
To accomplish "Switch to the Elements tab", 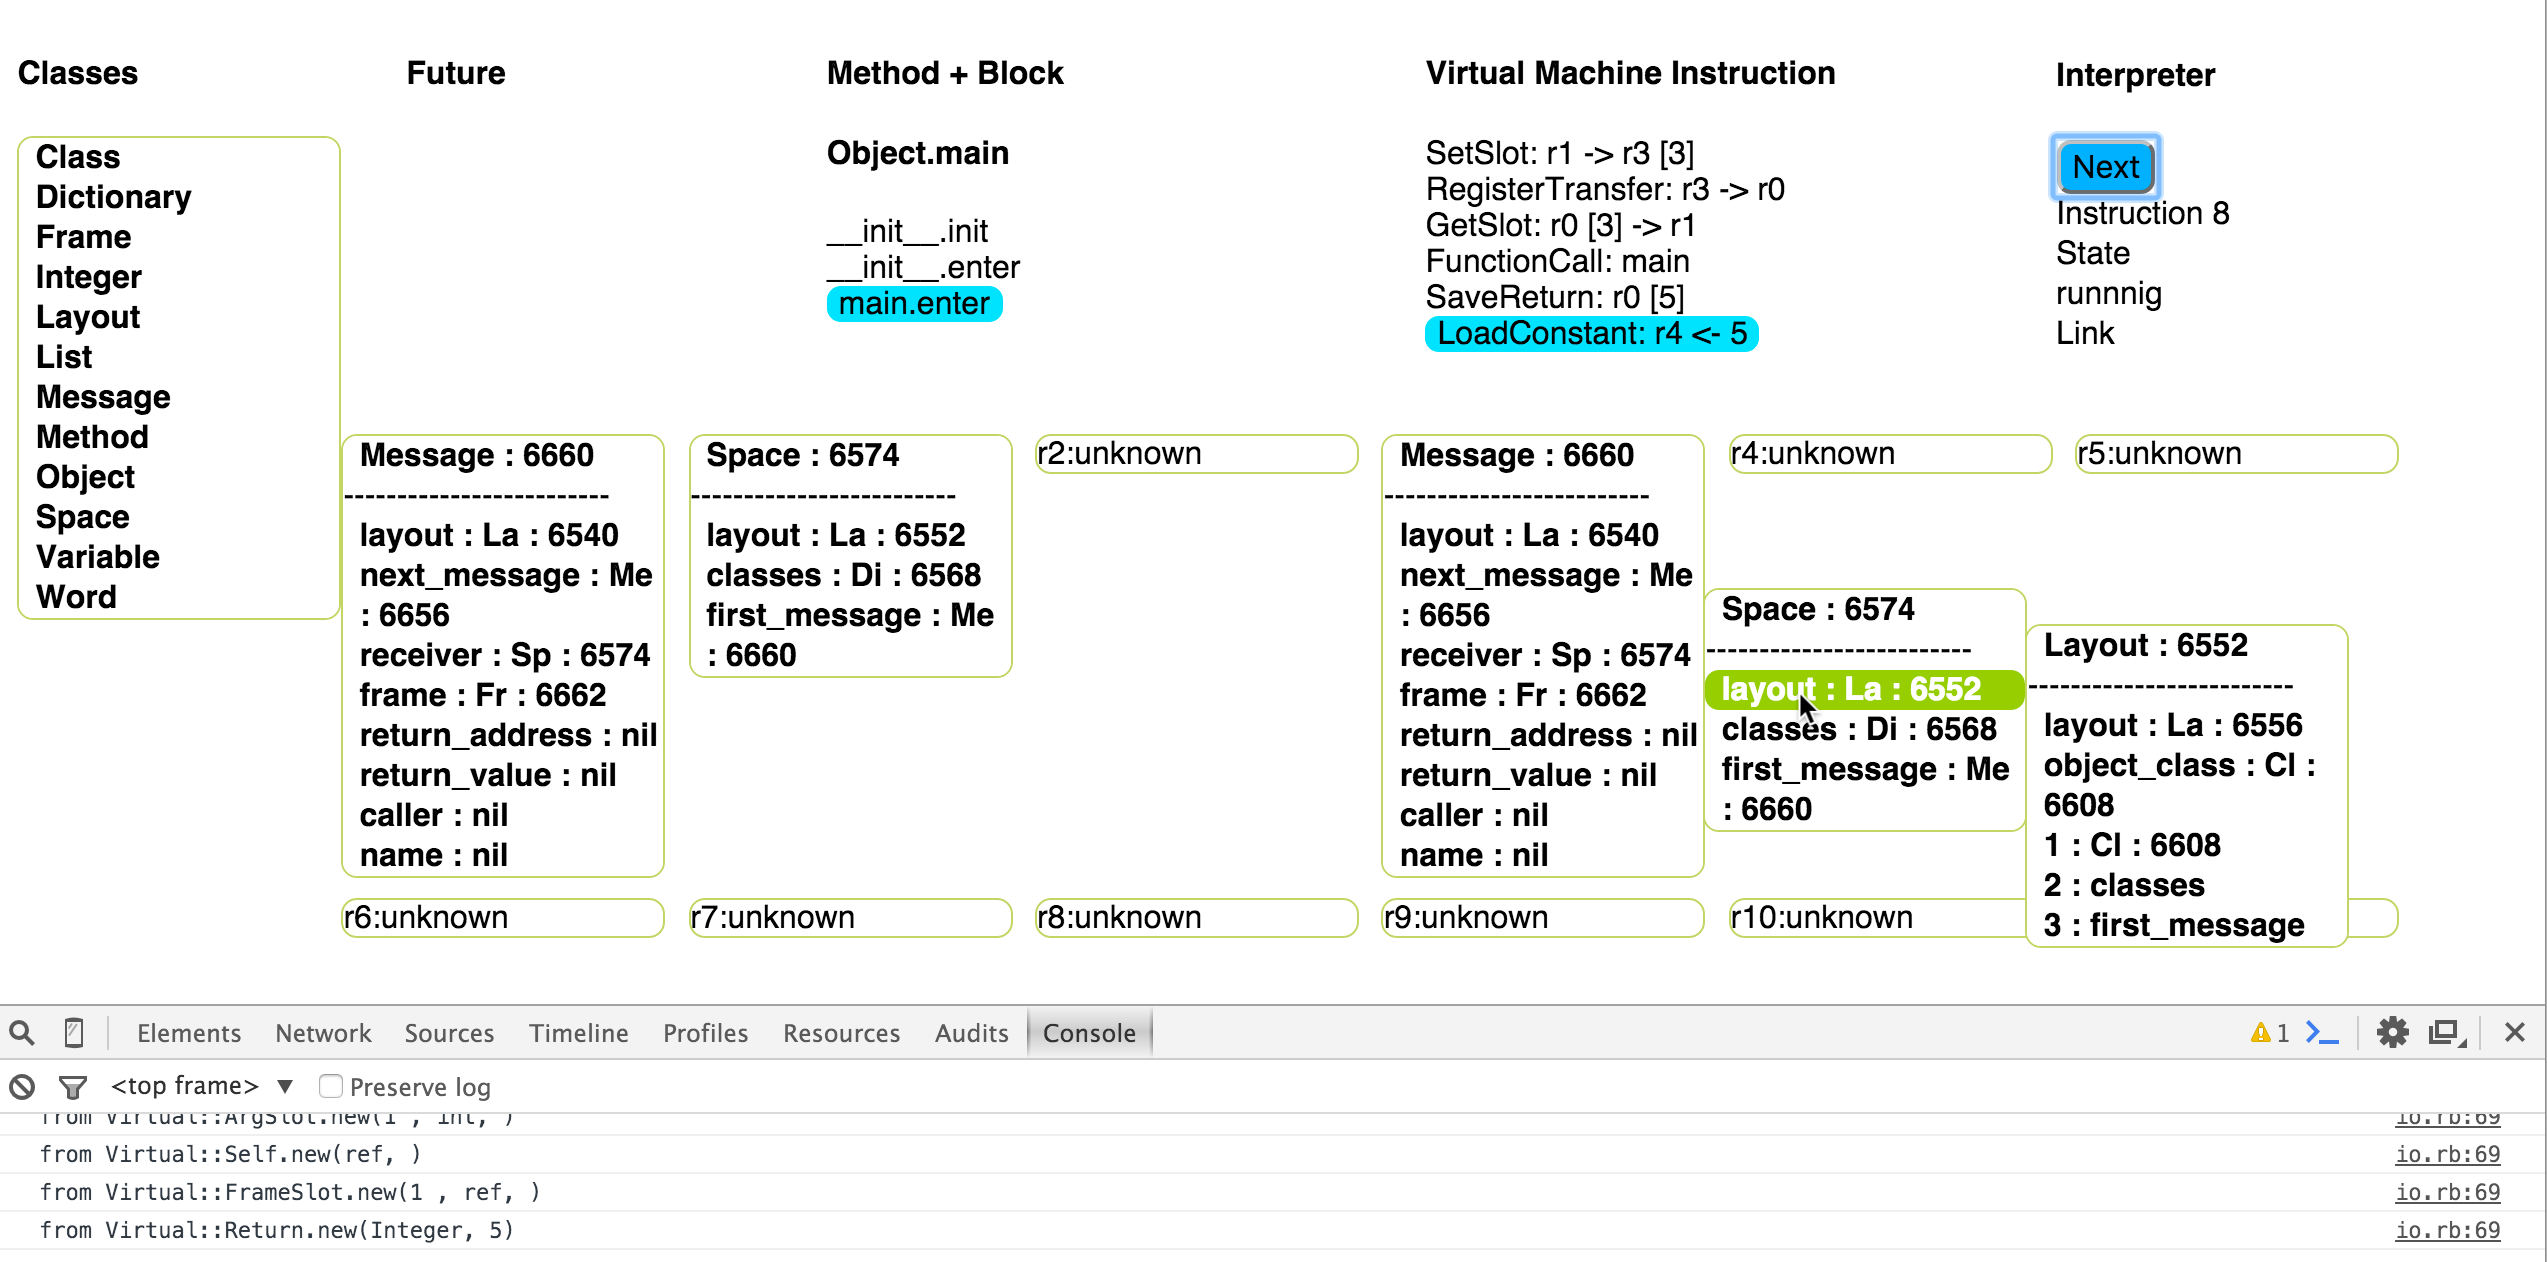I will 189,1033.
